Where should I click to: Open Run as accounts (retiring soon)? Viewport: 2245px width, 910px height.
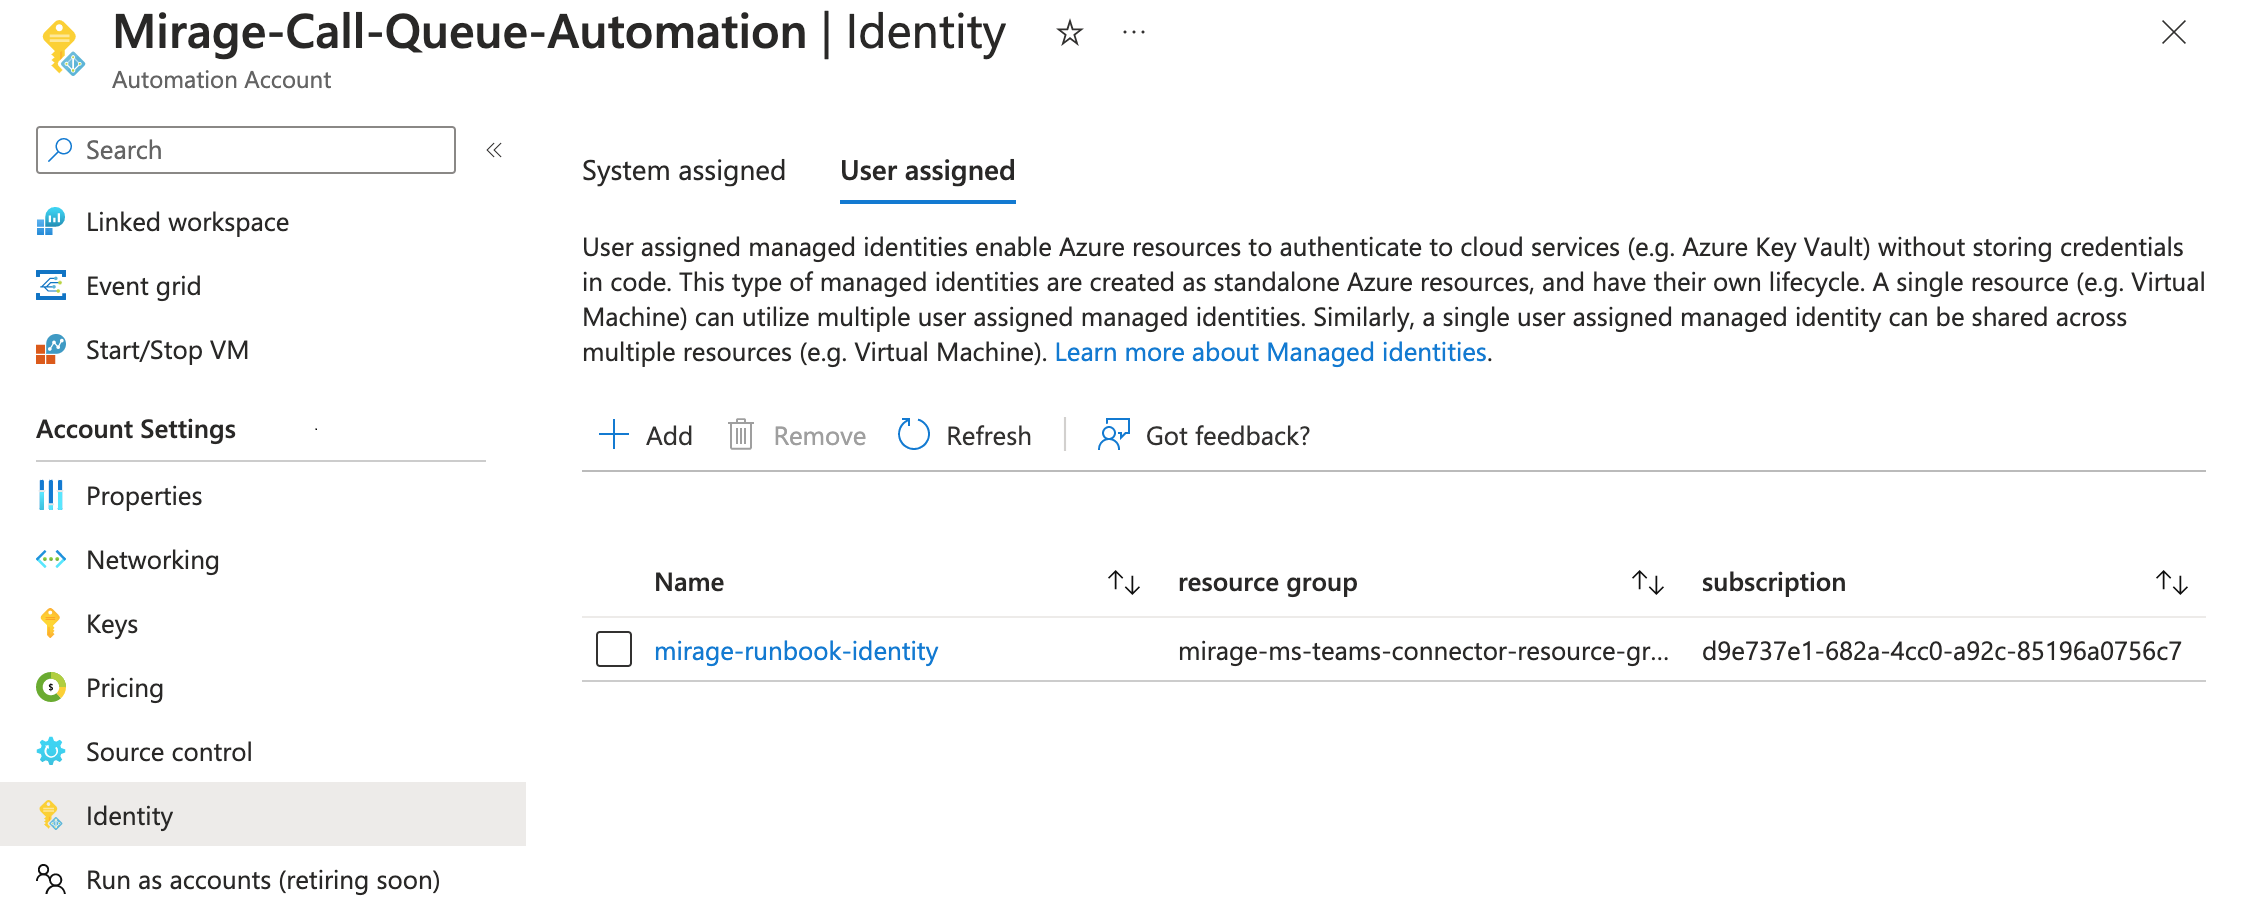click(x=263, y=880)
